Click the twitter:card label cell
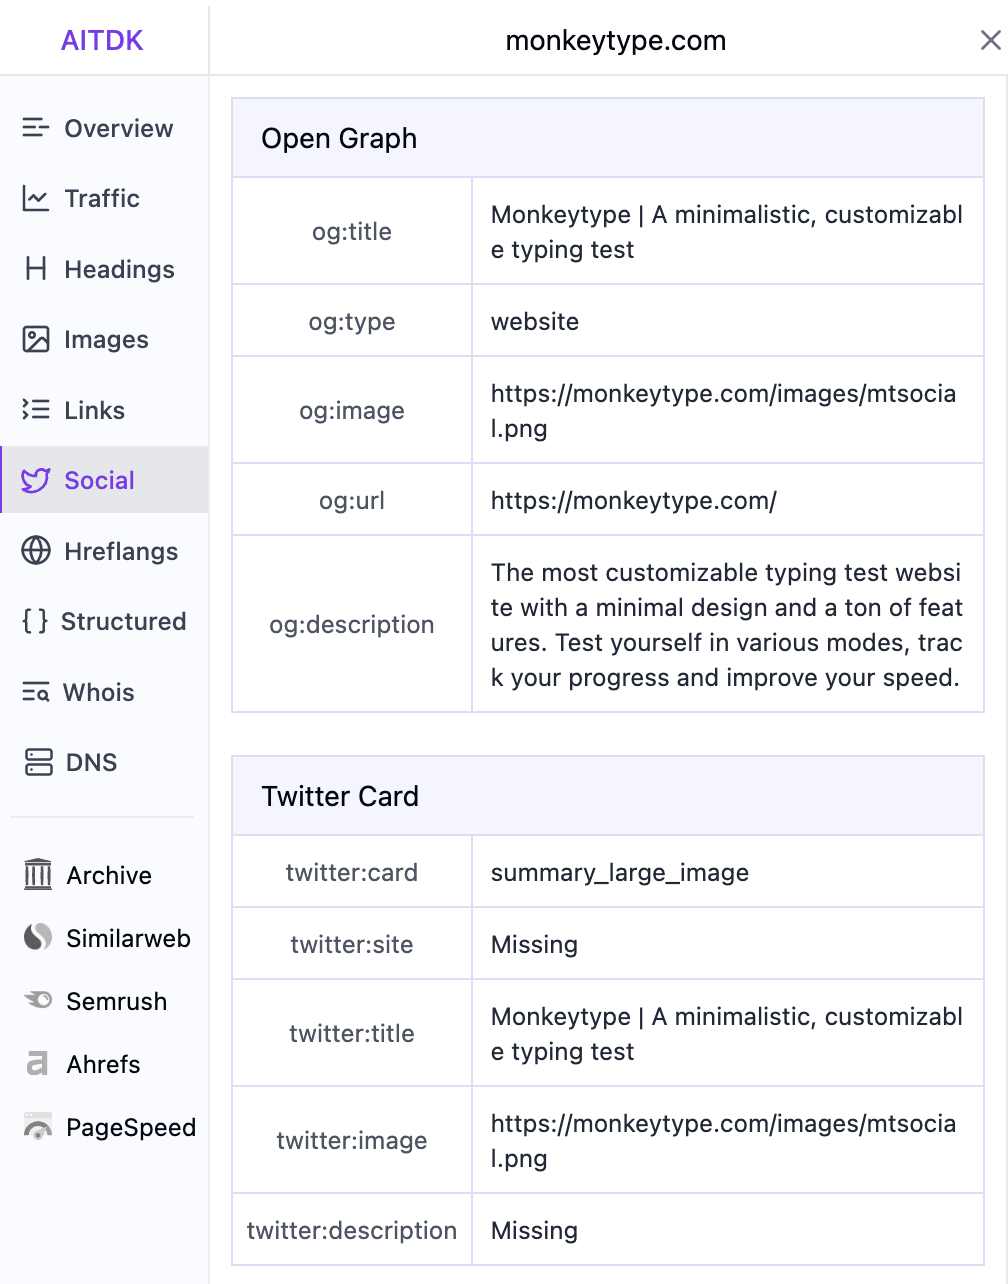 coord(352,872)
